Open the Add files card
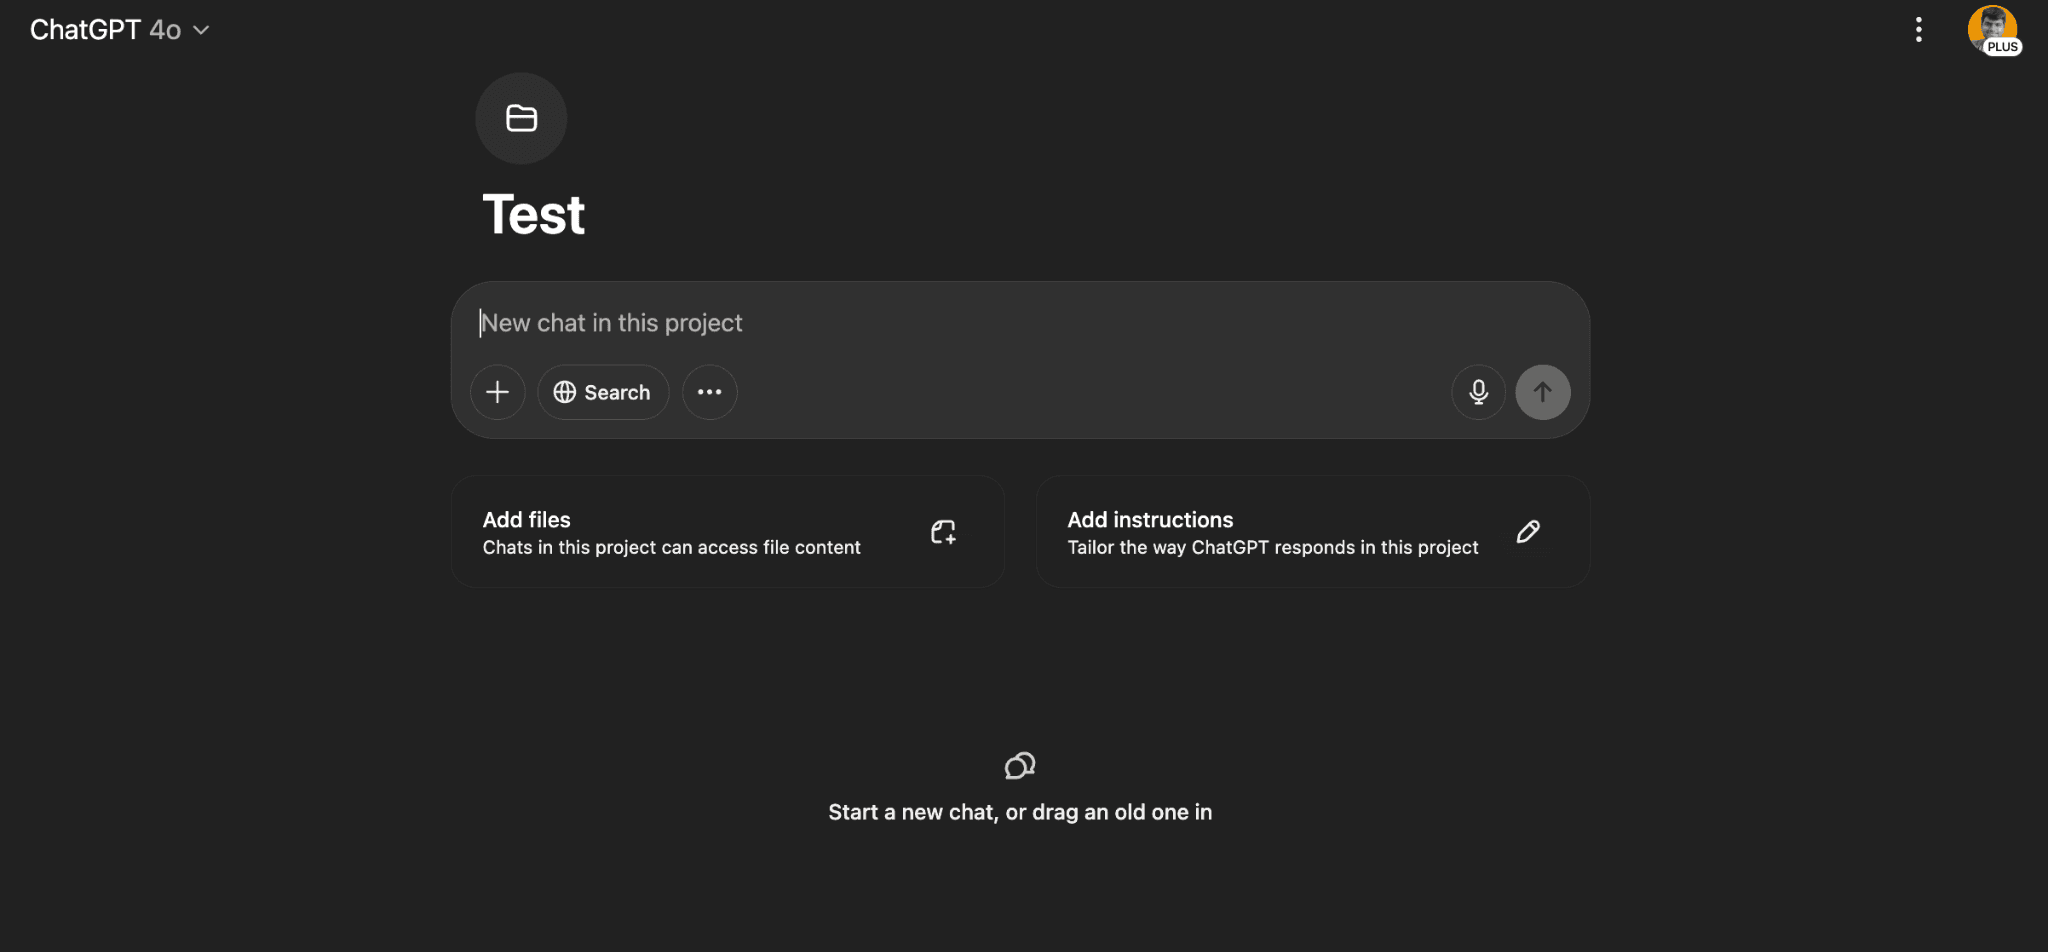 pyautogui.click(x=727, y=531)
